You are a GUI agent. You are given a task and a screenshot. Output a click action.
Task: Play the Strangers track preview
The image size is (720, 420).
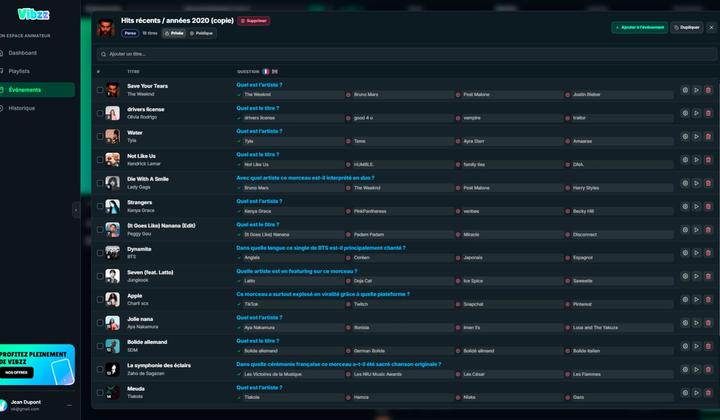(x=696, y=207)
